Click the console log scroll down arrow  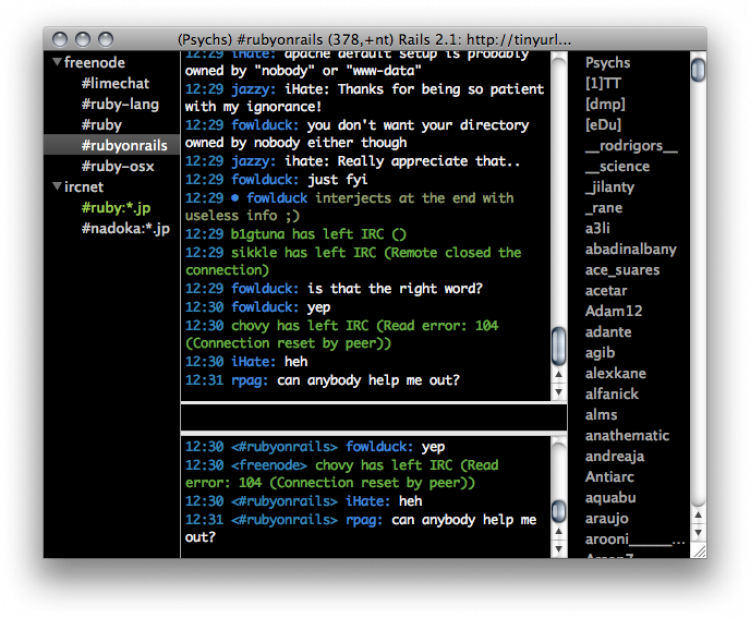pos(559,549)
